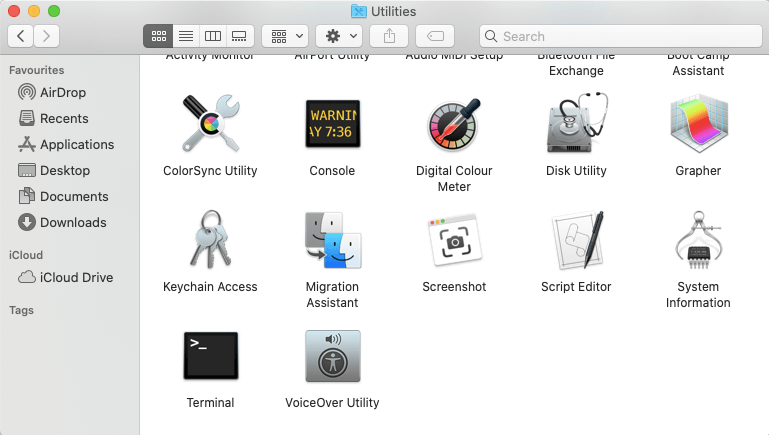Screen dimensions: 769x435
Task: Select the Grapher app icon
Action: coord(698,124)
